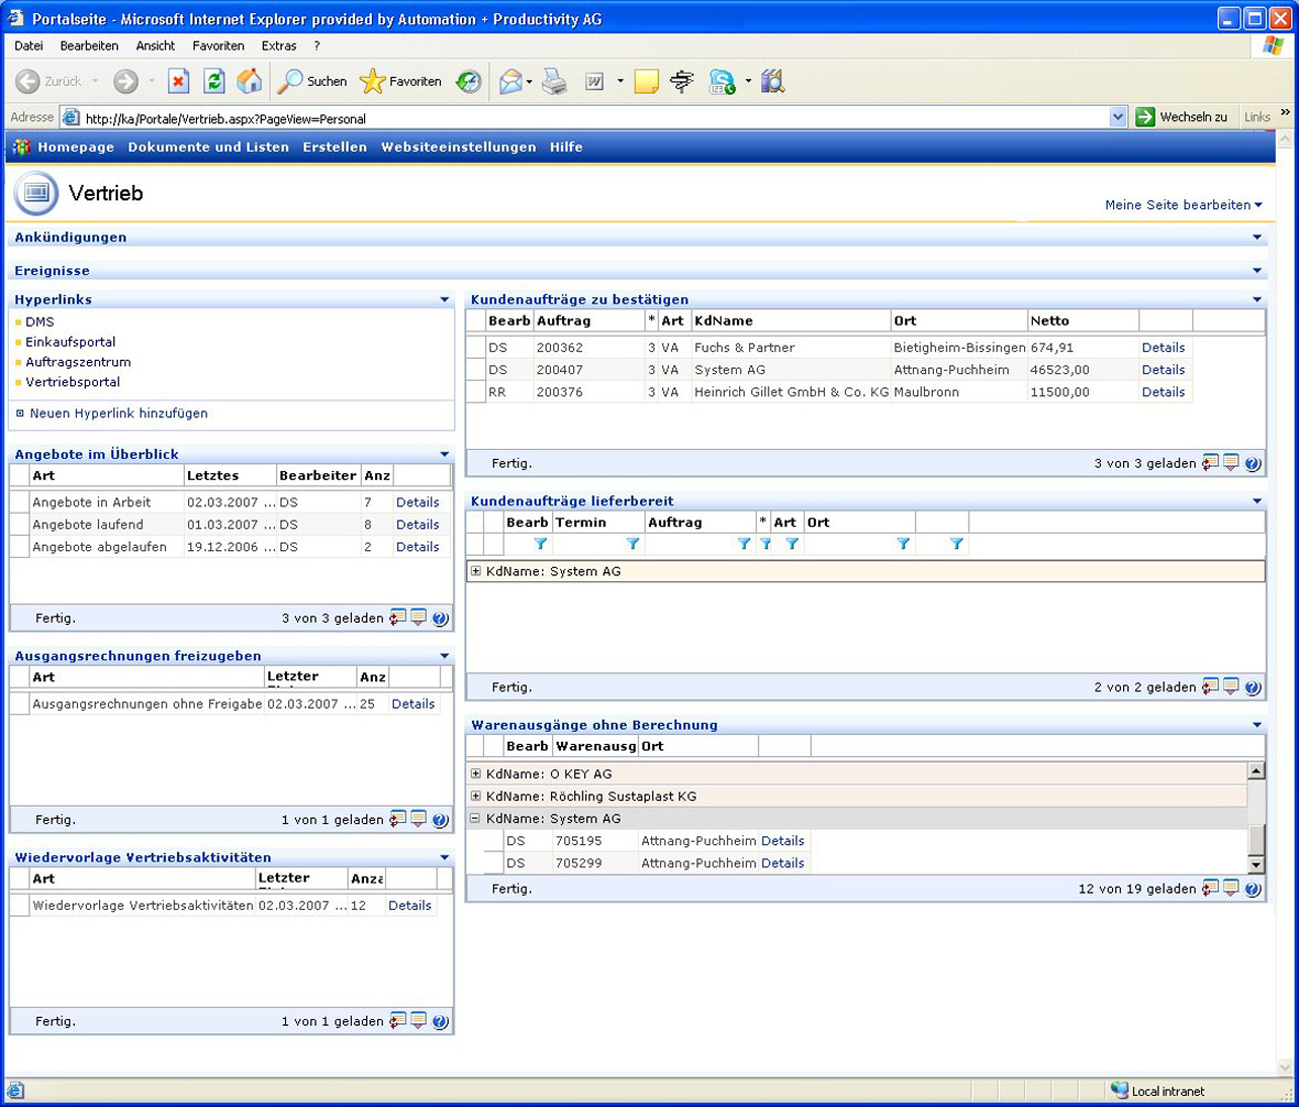The image size is (1299, 1107).
Task: Click the Home toolbar icon
Action: coord(249,81)
